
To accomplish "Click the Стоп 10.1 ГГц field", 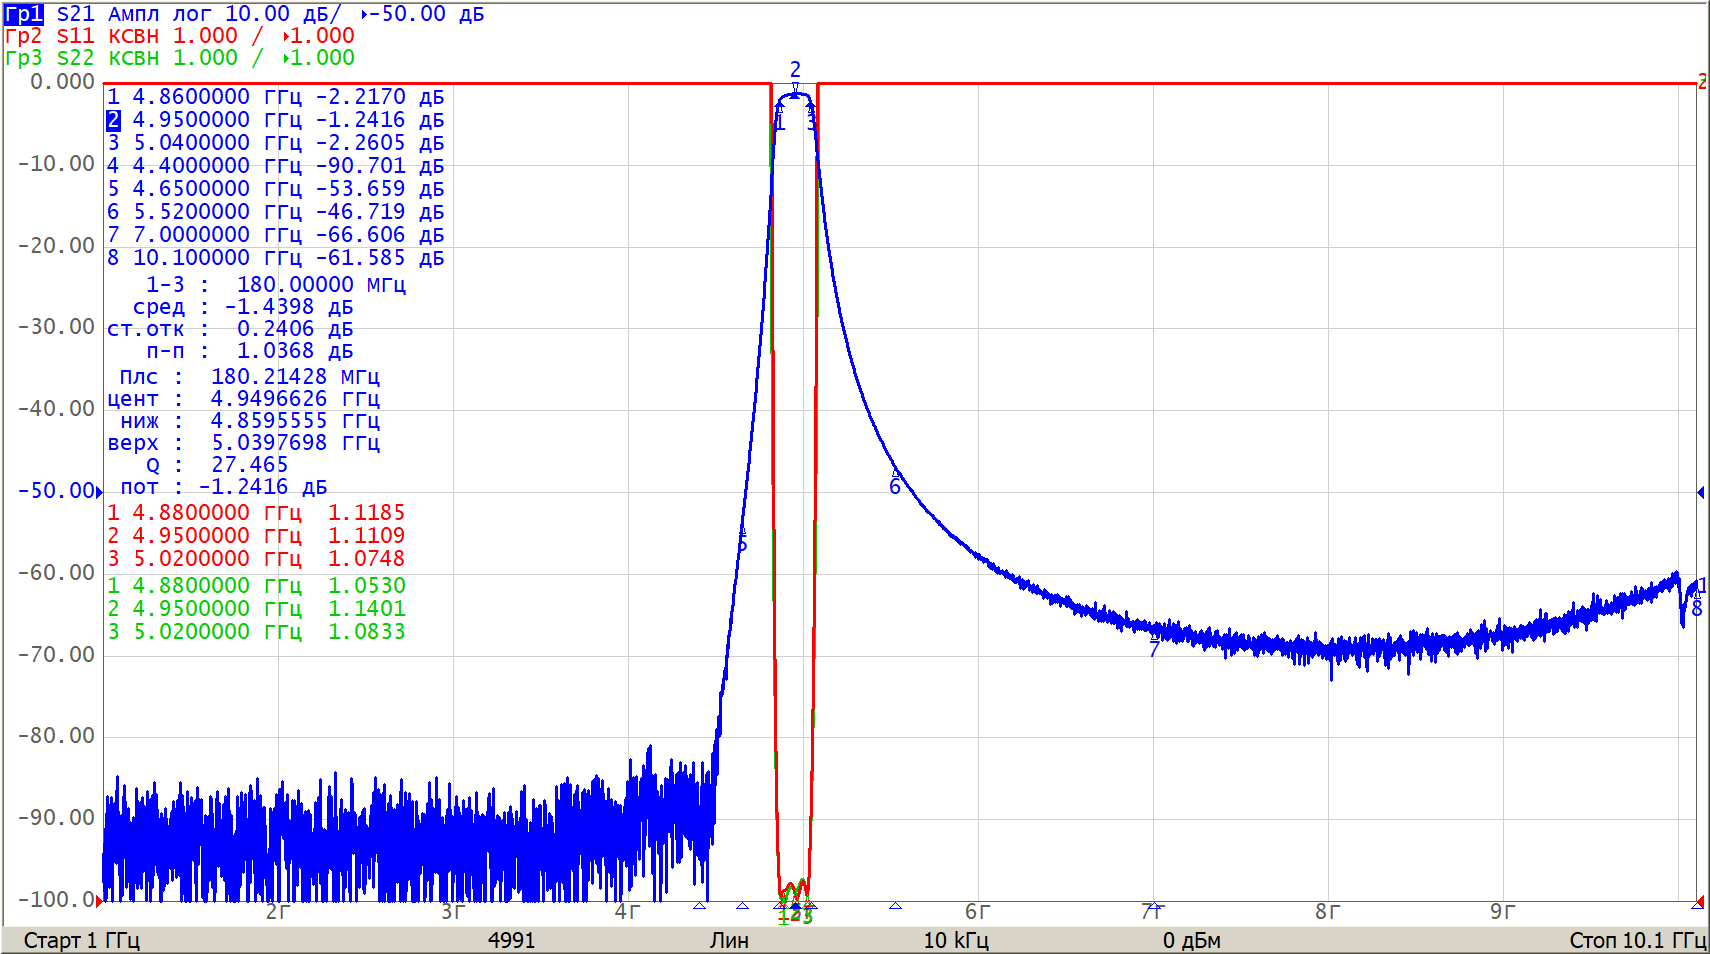I will (x=1636, y=940).
